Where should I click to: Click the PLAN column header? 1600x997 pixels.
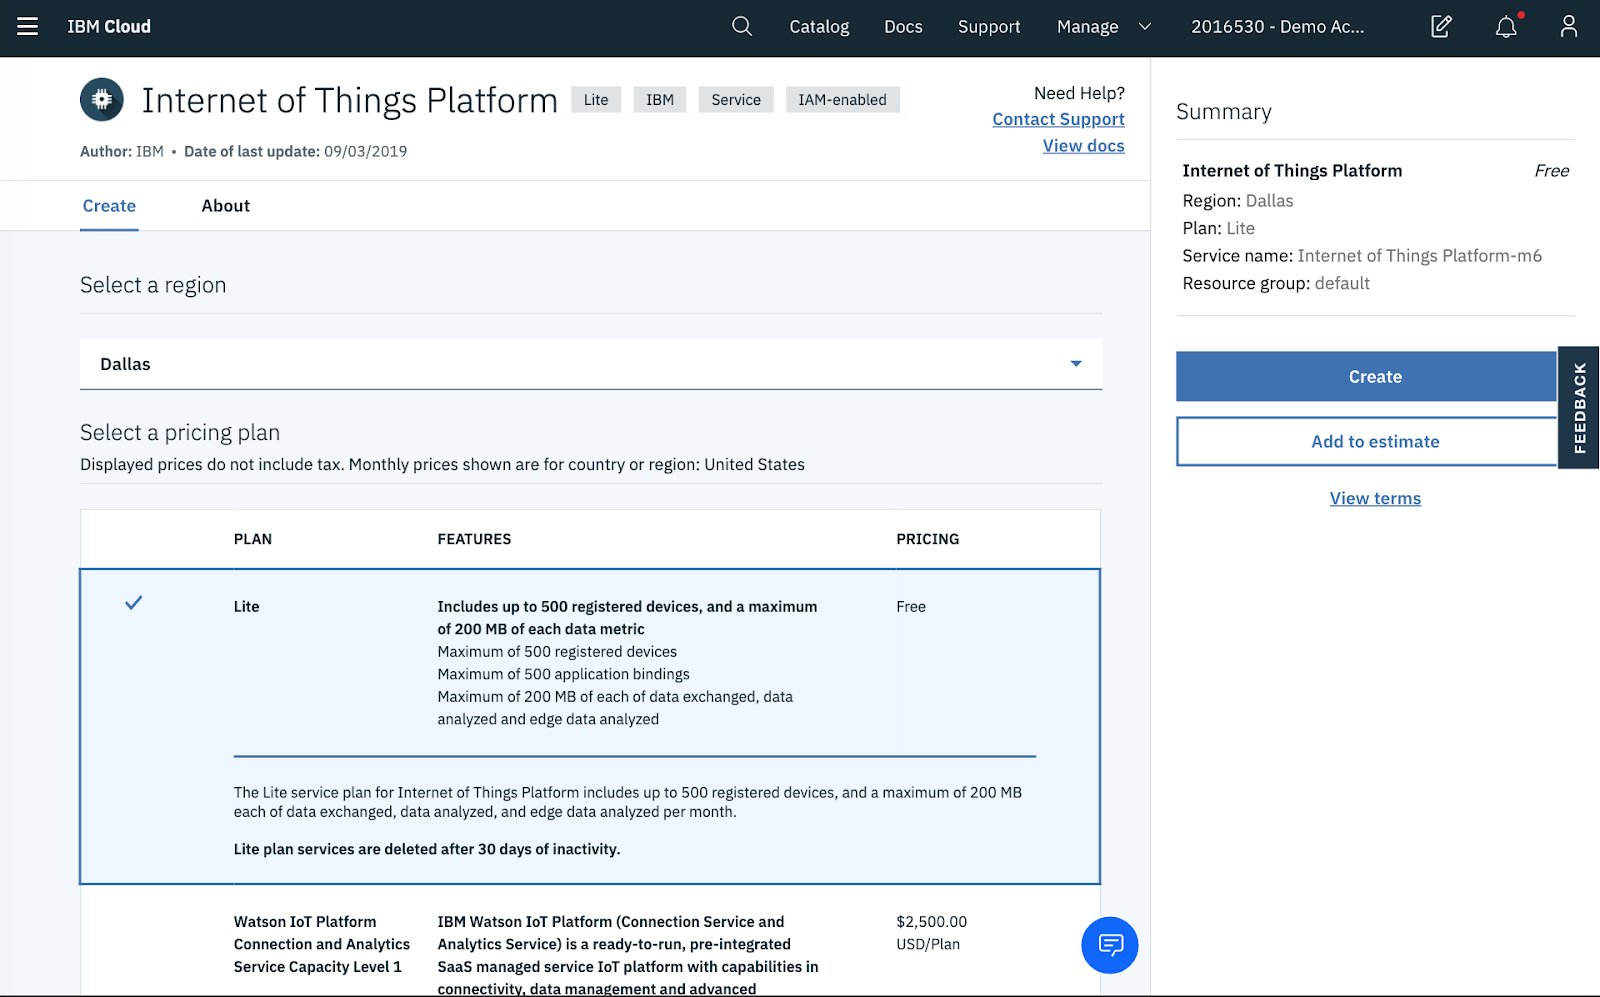click(253, 539)
